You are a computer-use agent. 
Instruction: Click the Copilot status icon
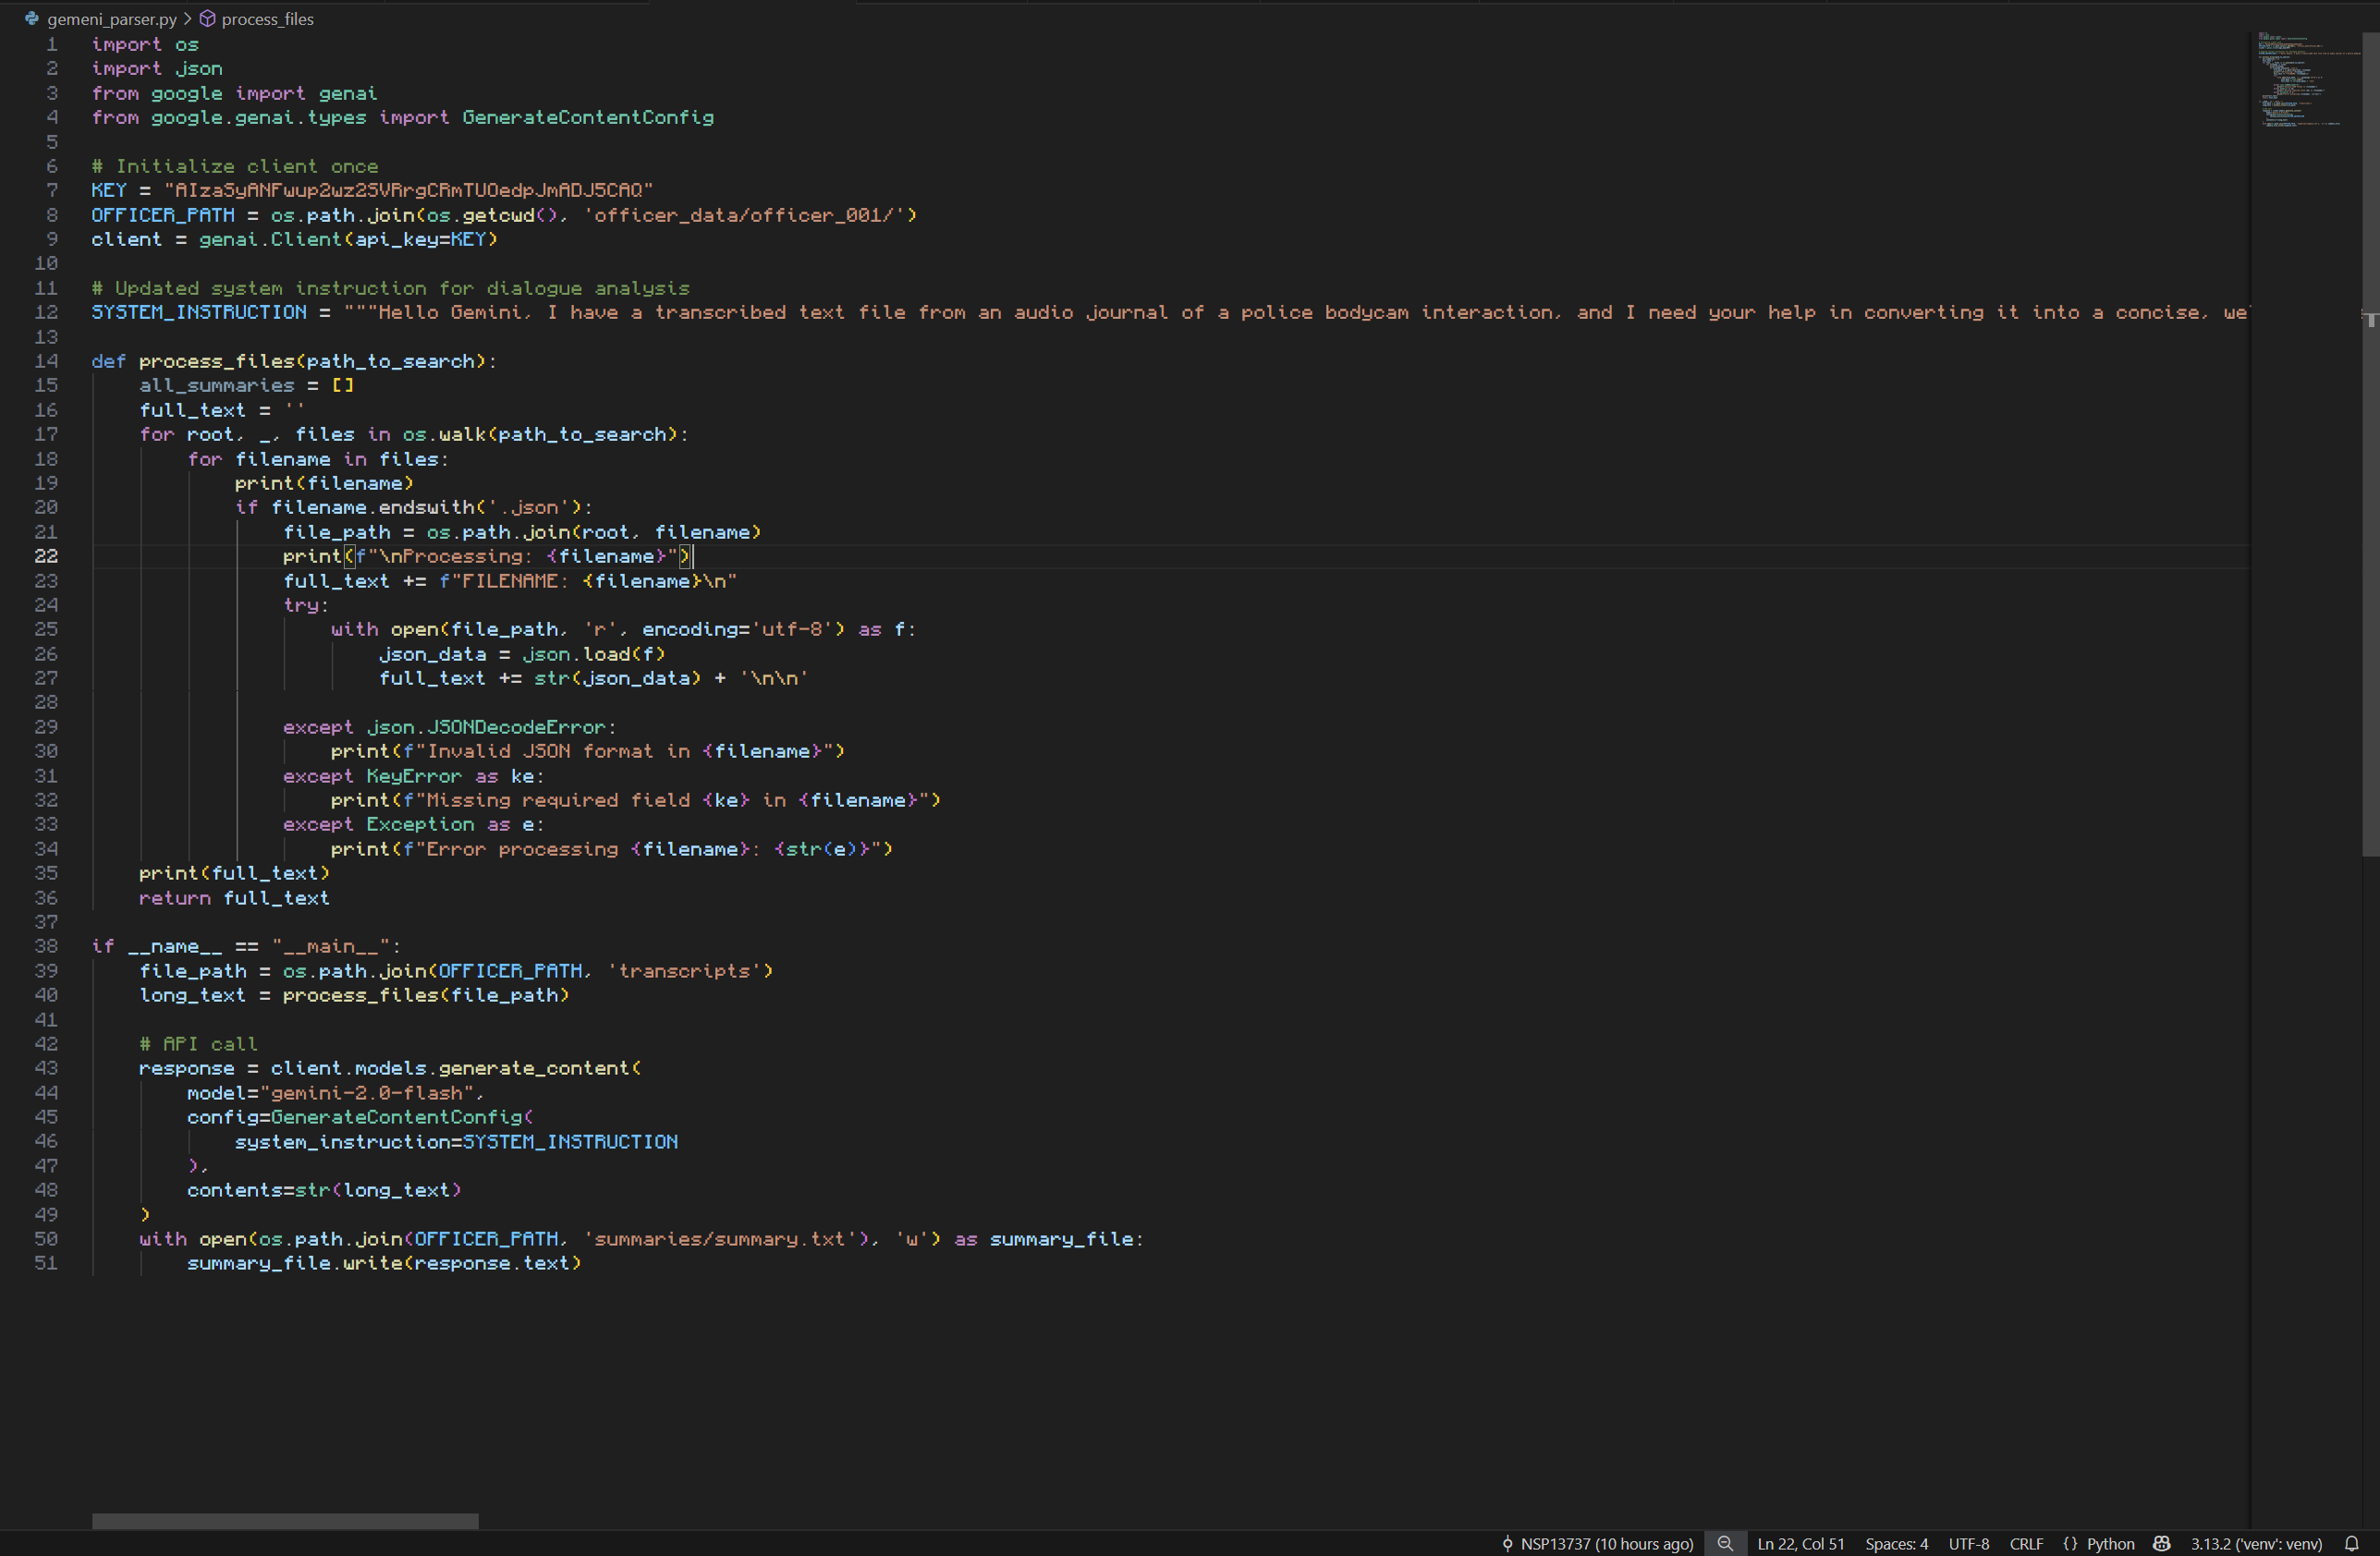2162,1543
